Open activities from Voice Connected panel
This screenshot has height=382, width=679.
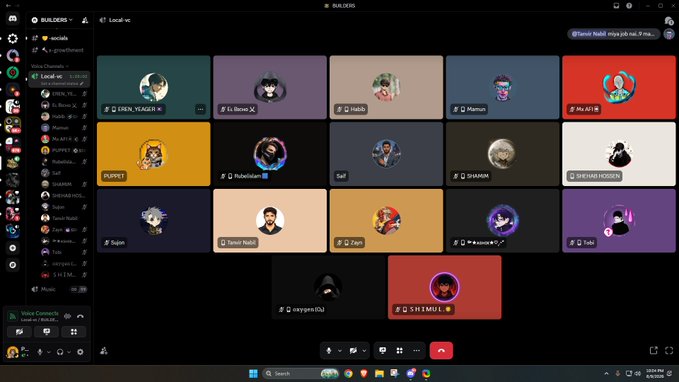[74, 332]
